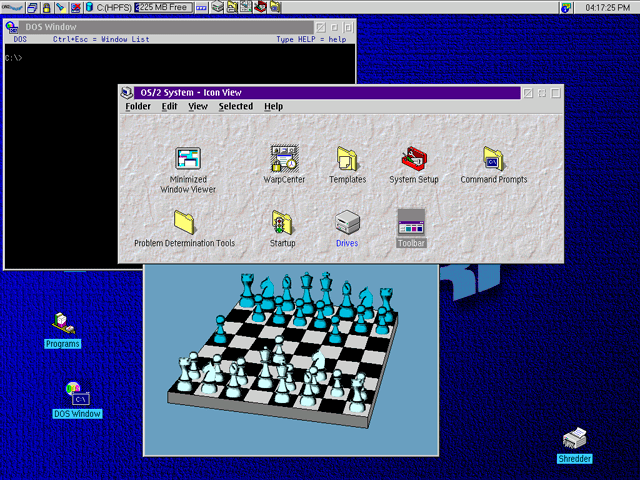Viewport: 640px width, 480px height.
Task: Open the command prompts folder tray icon
Action: pyautogui.click(x=275, y=7)
